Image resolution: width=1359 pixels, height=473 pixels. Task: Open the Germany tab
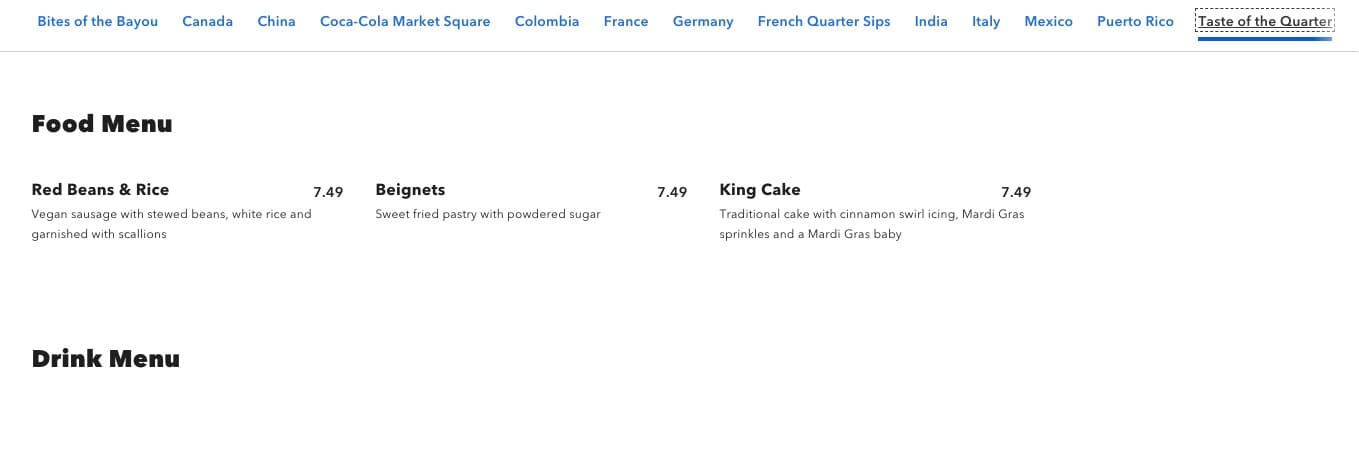click(x=703, y=21)
